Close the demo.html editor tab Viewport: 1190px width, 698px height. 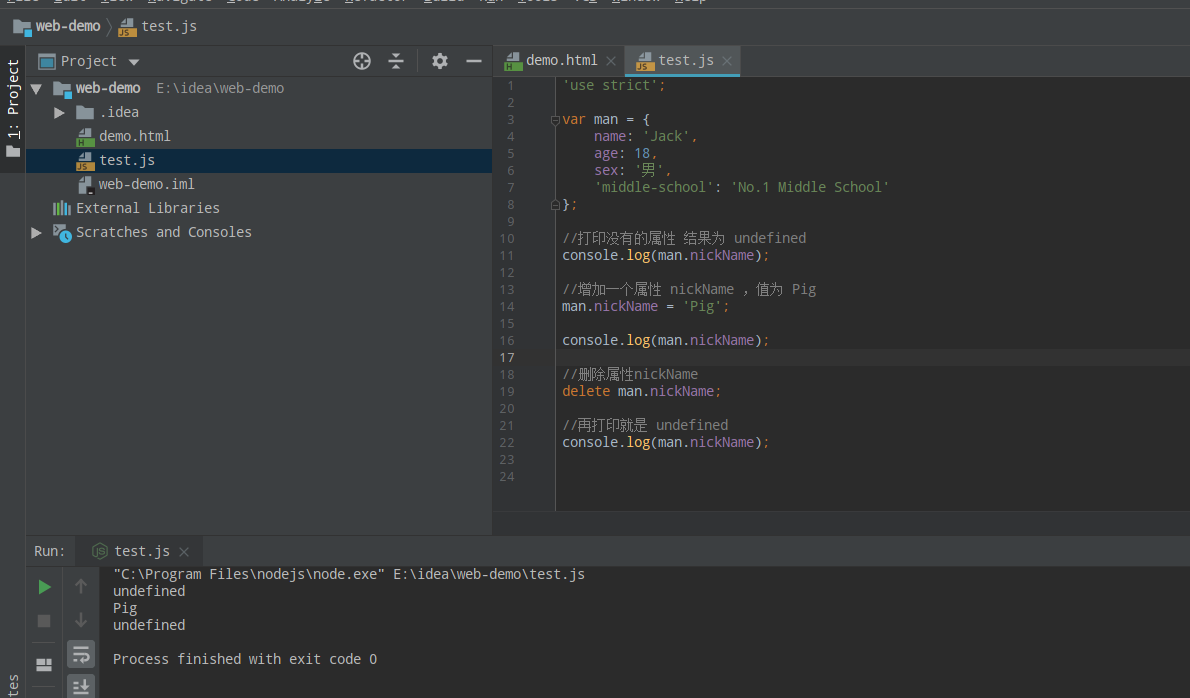pyautogui.click(x=611, y=61)
